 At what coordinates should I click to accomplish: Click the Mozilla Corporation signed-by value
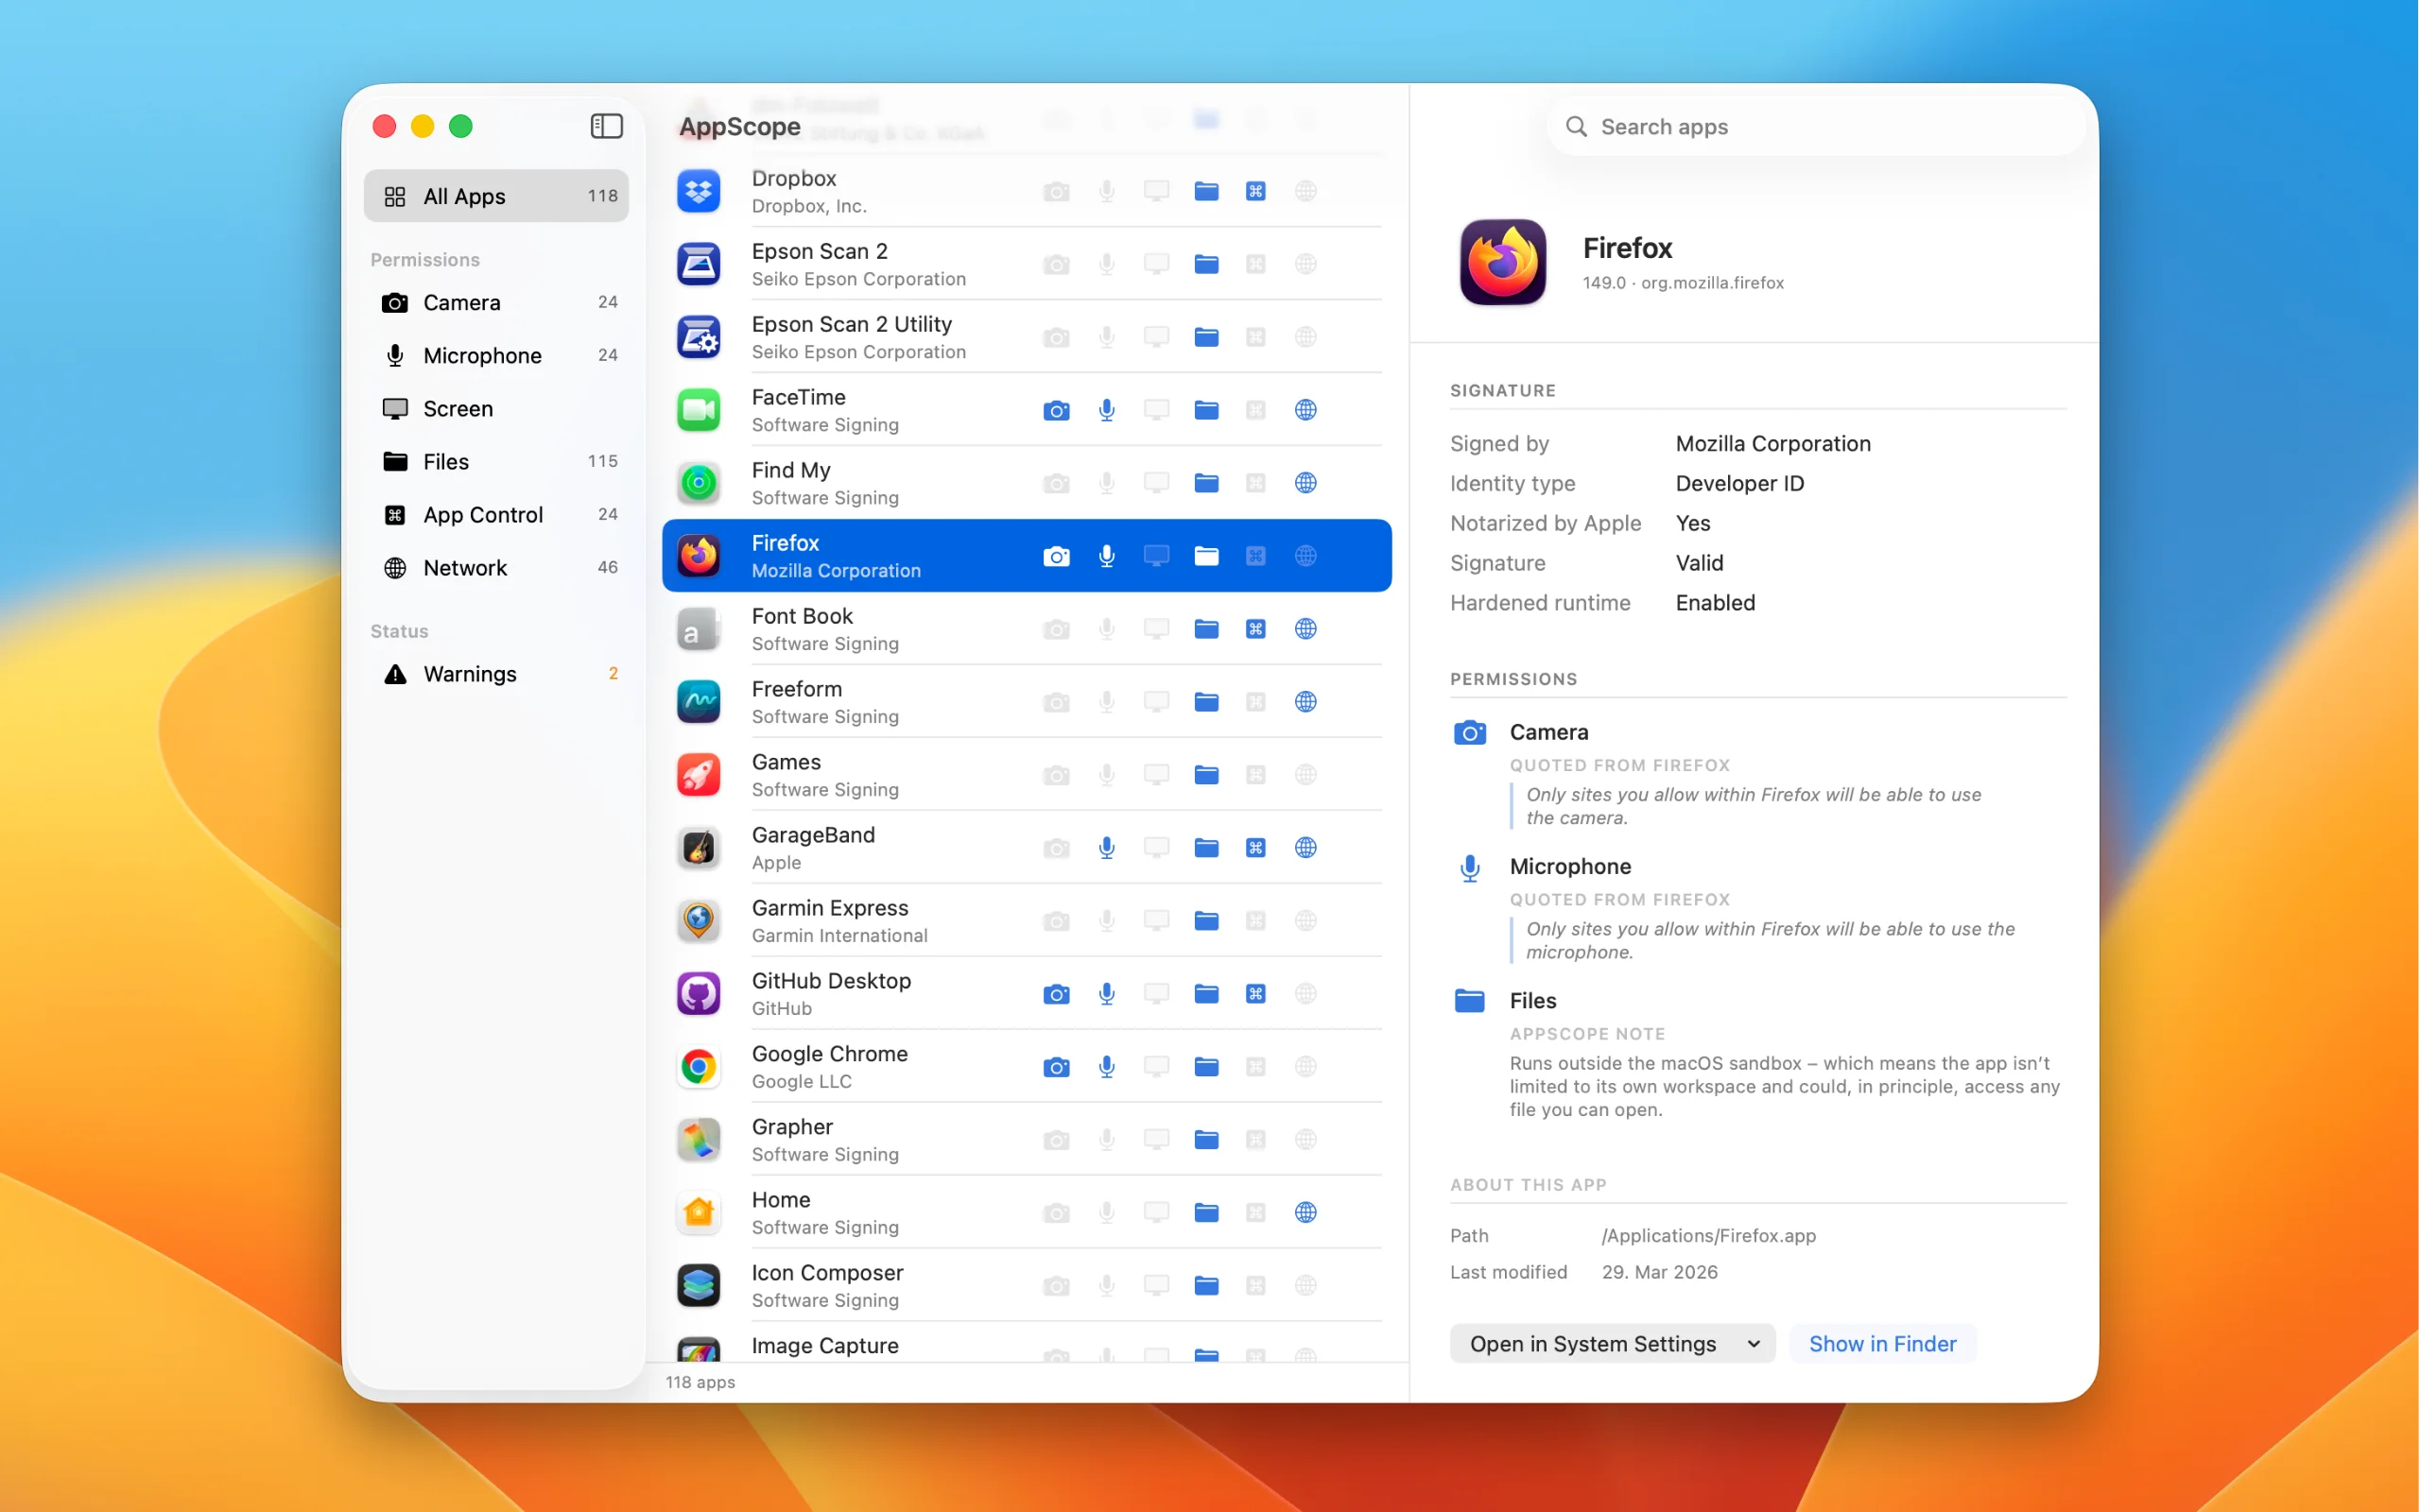[x=1772, y=444]
